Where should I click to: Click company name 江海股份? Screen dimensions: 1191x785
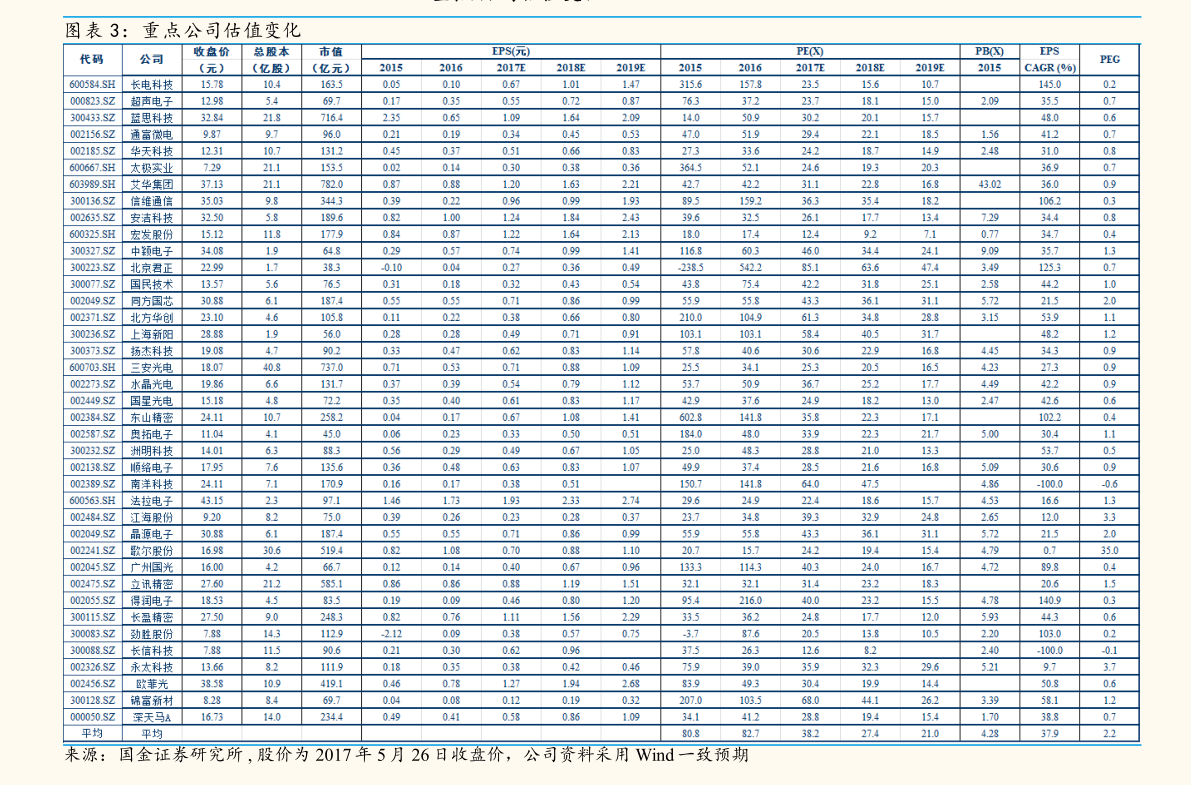click(x=151, y=518)
